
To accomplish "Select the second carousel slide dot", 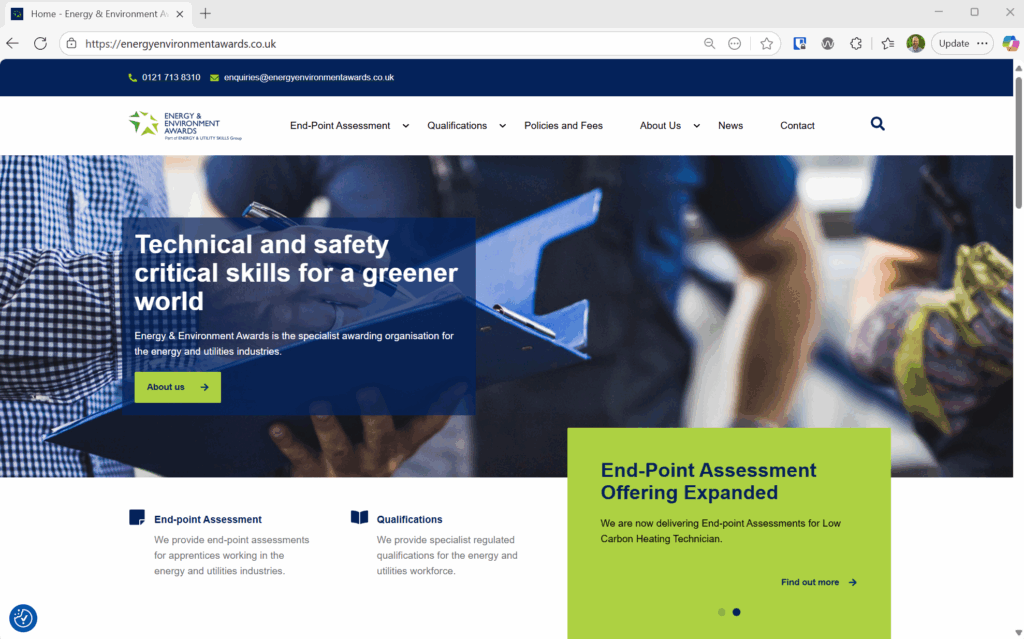I will coord(737,612).
